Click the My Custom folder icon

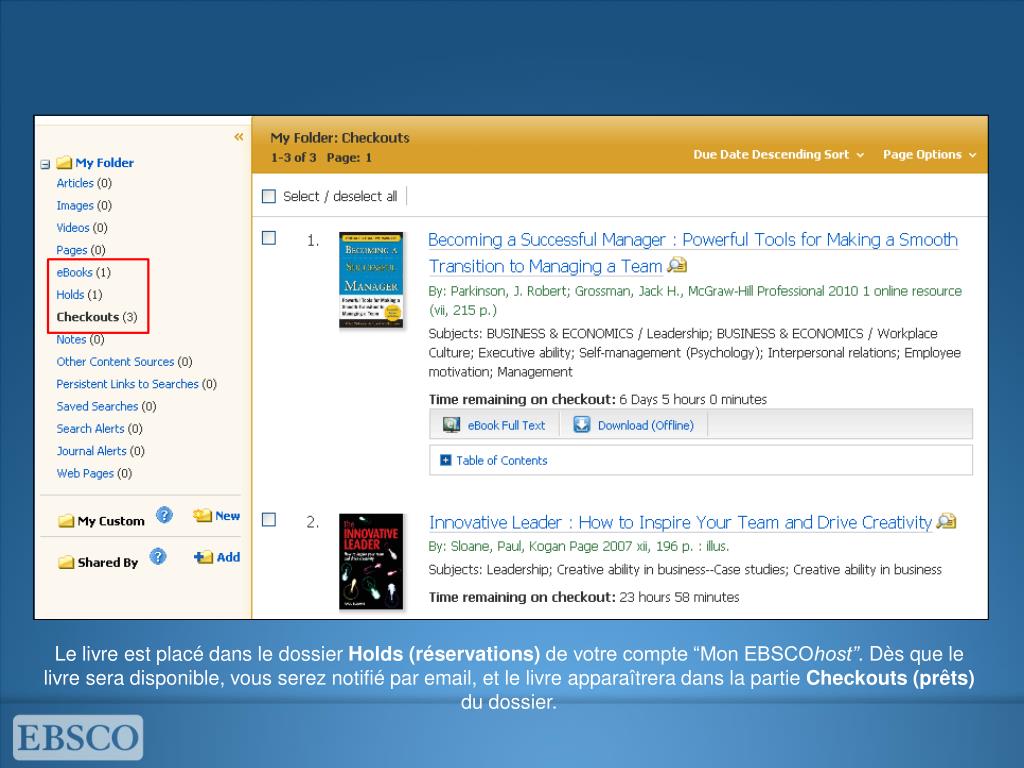[x=66, y=520]
